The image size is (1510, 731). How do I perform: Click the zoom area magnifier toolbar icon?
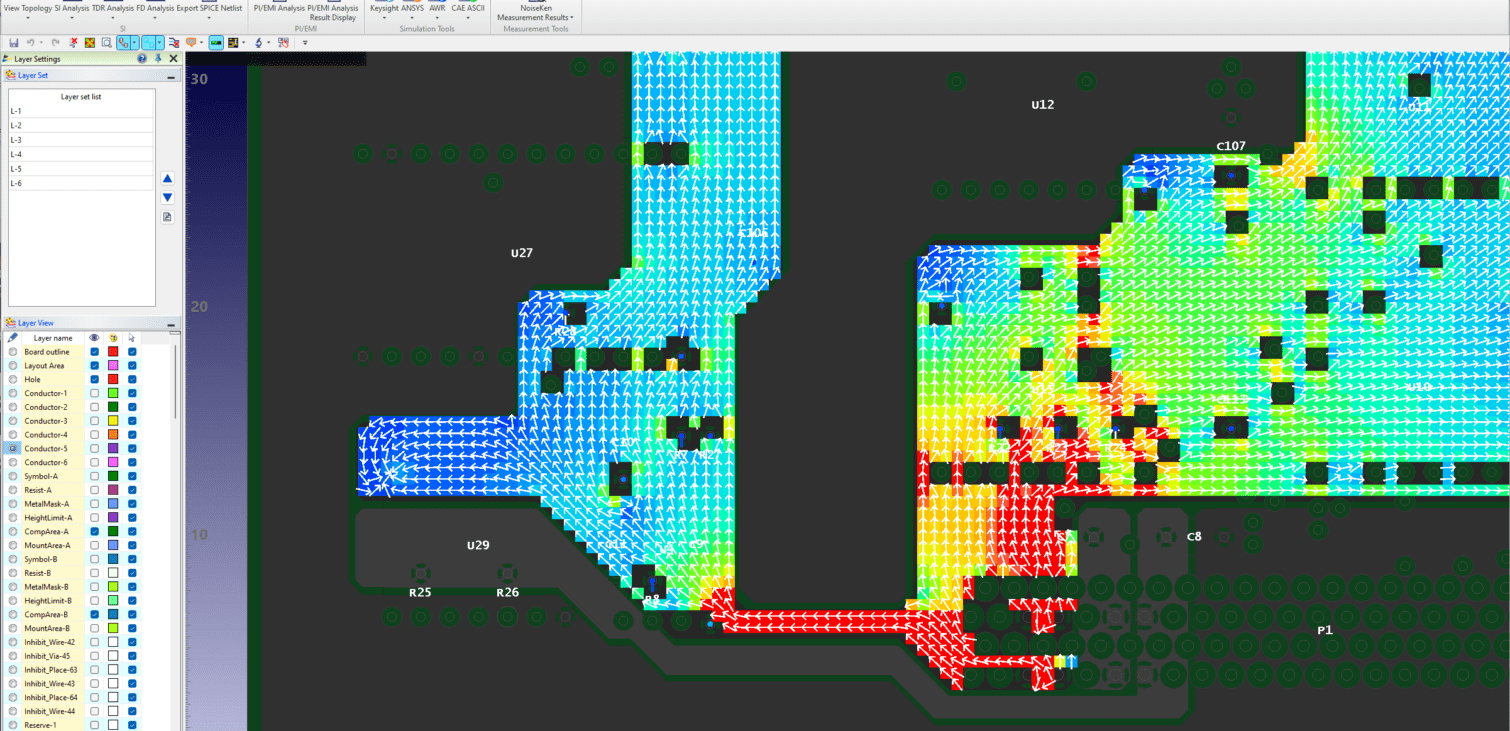coord(106,43)
